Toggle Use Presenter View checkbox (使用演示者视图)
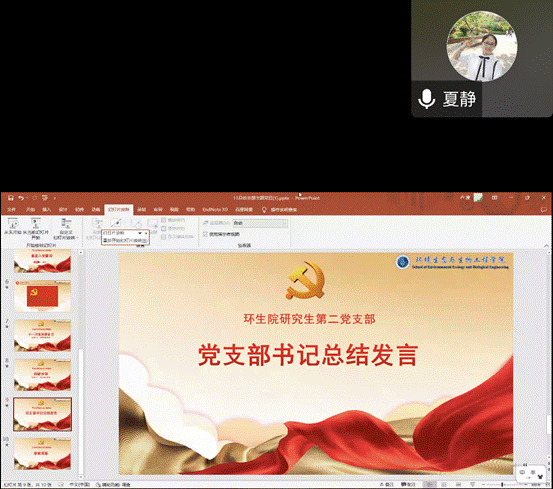Screen dimensions: 553x489 (x=205, y=234)
